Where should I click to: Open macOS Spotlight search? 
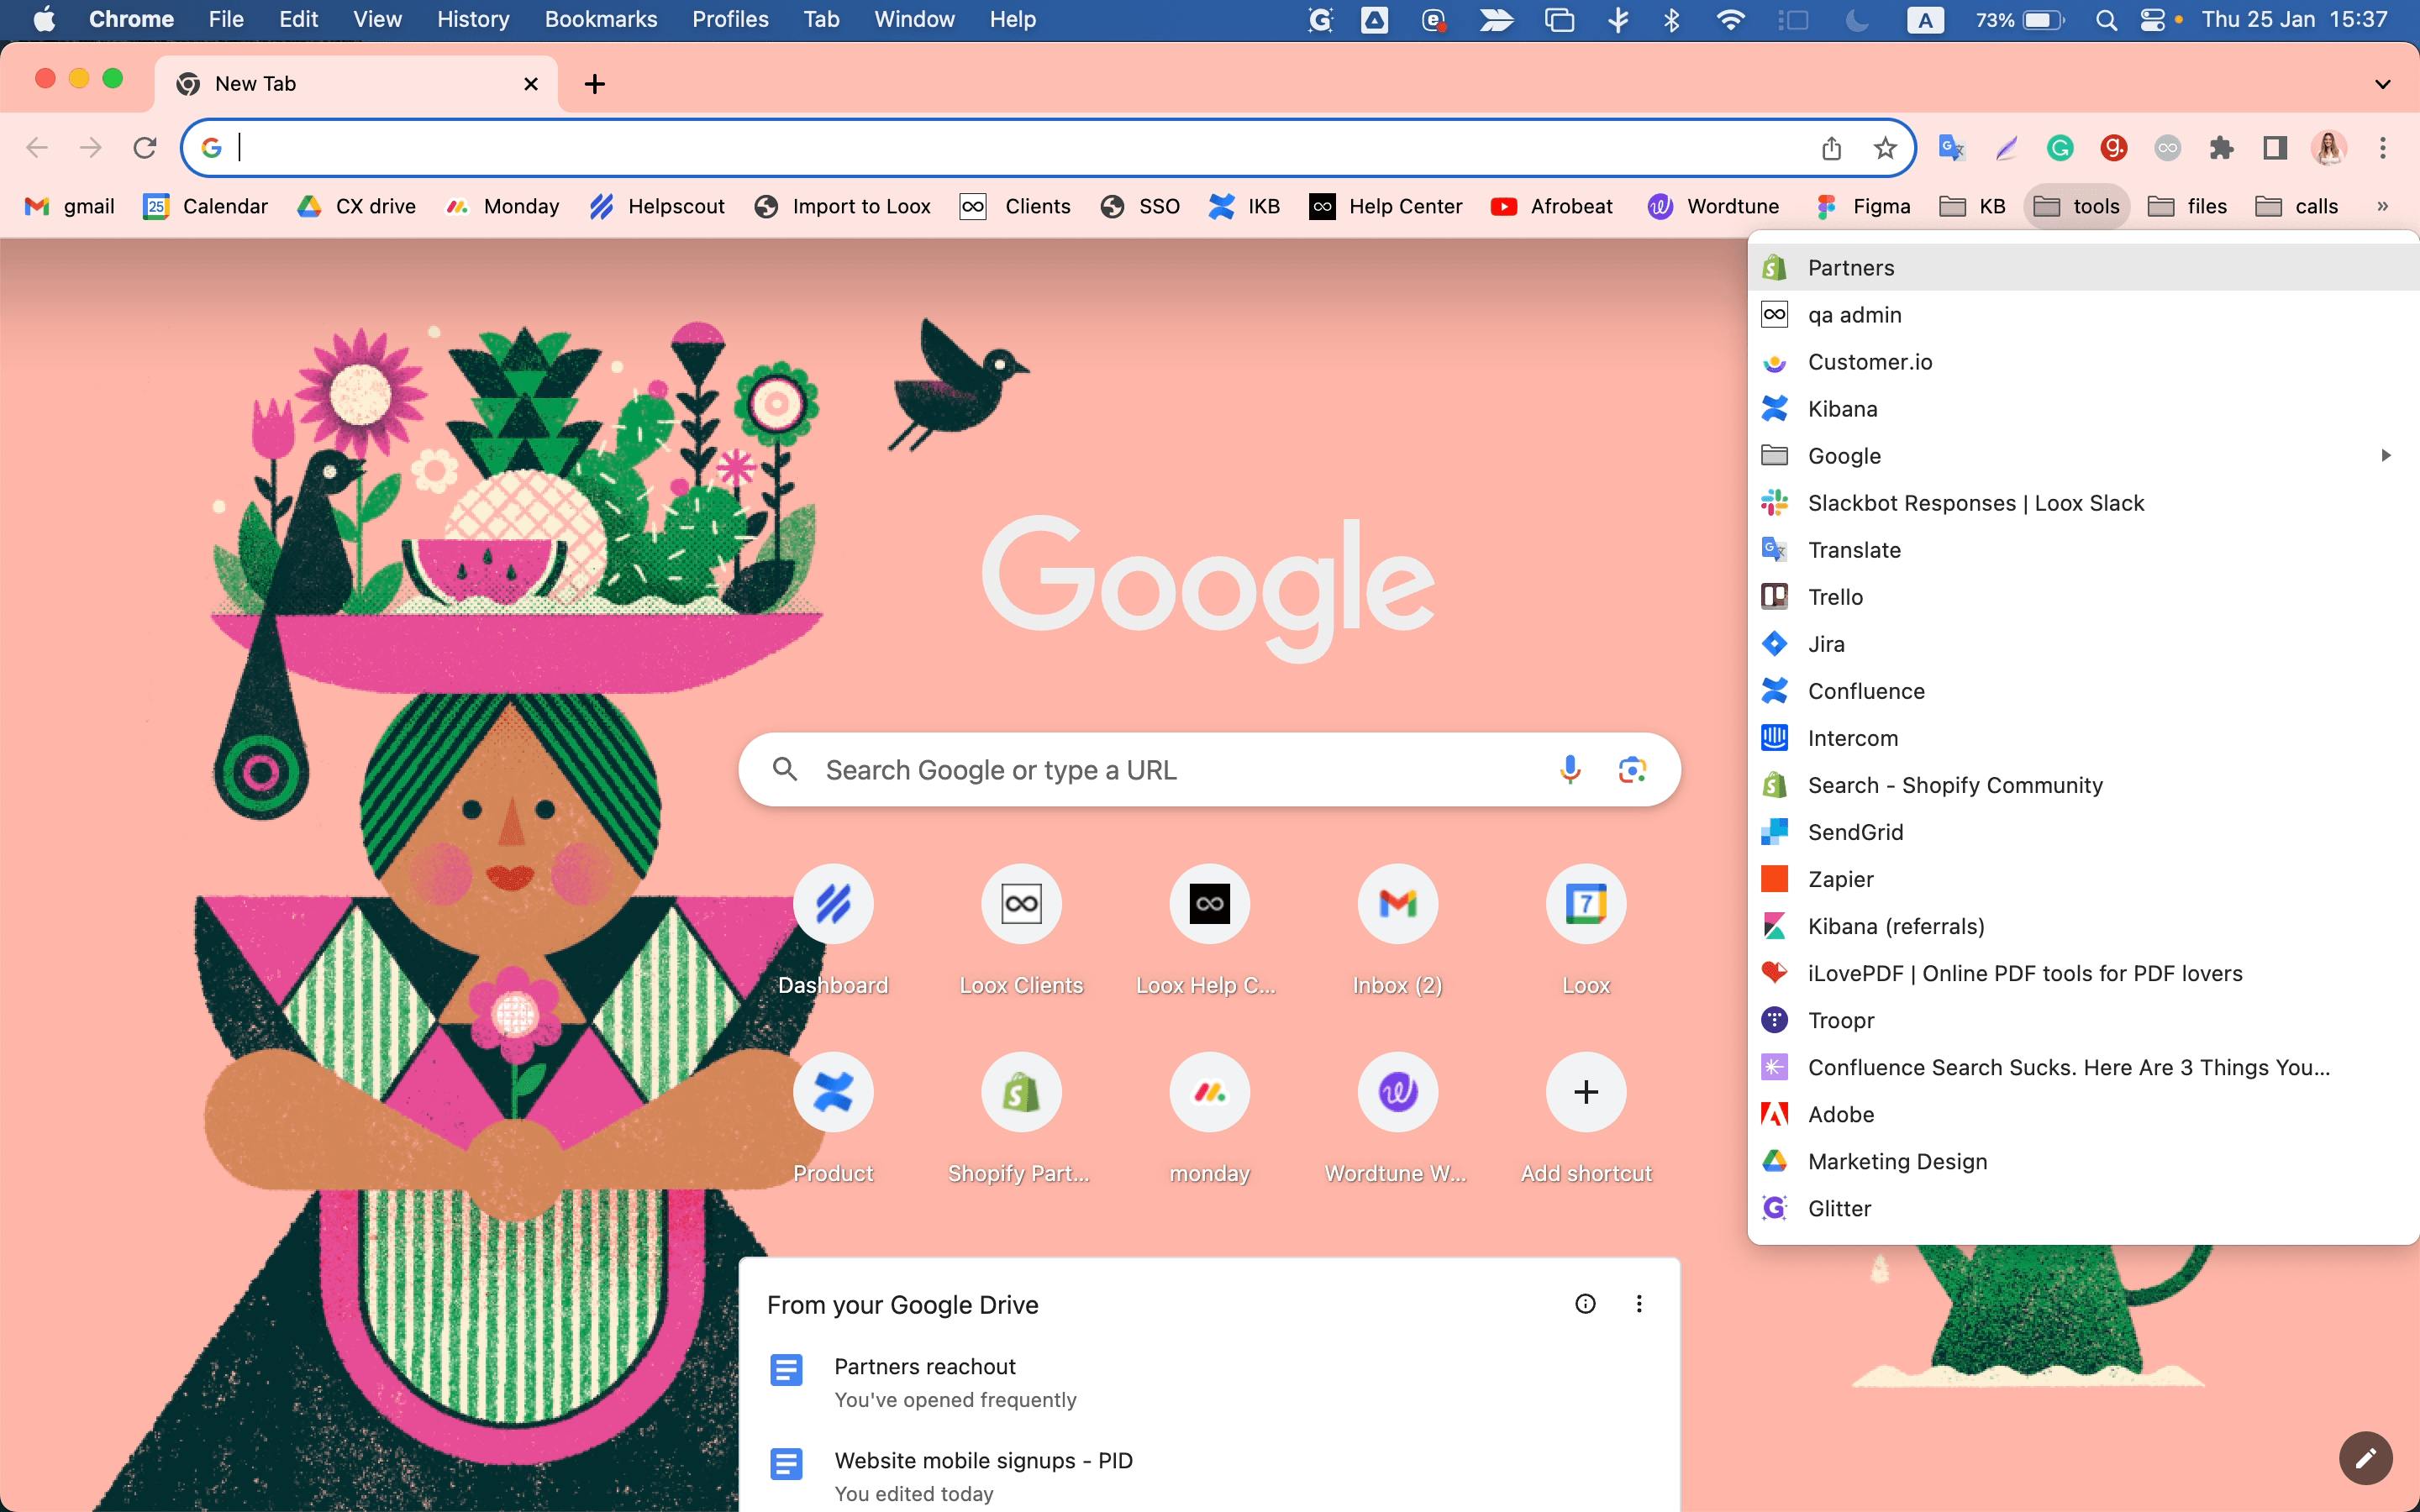pyautogui.click(x=2106, y=20)
